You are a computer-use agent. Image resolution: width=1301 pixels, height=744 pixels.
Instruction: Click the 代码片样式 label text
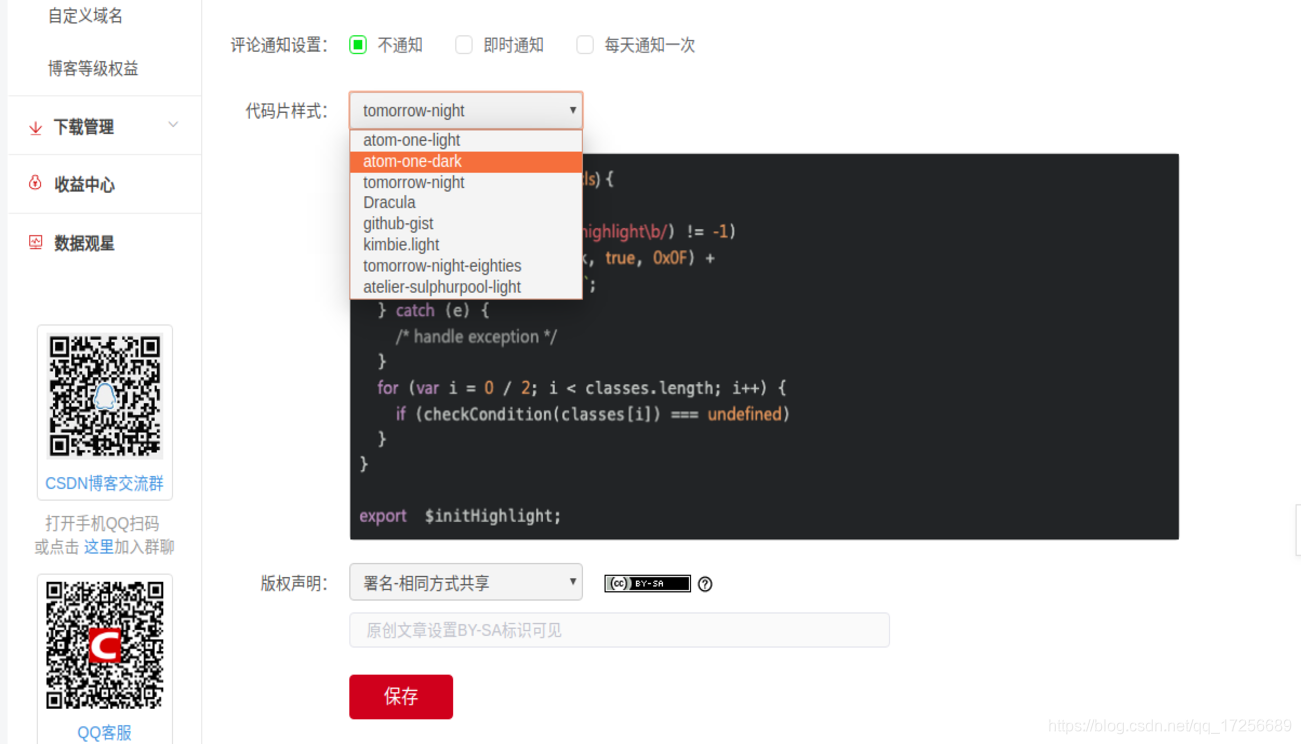[287, 111]
